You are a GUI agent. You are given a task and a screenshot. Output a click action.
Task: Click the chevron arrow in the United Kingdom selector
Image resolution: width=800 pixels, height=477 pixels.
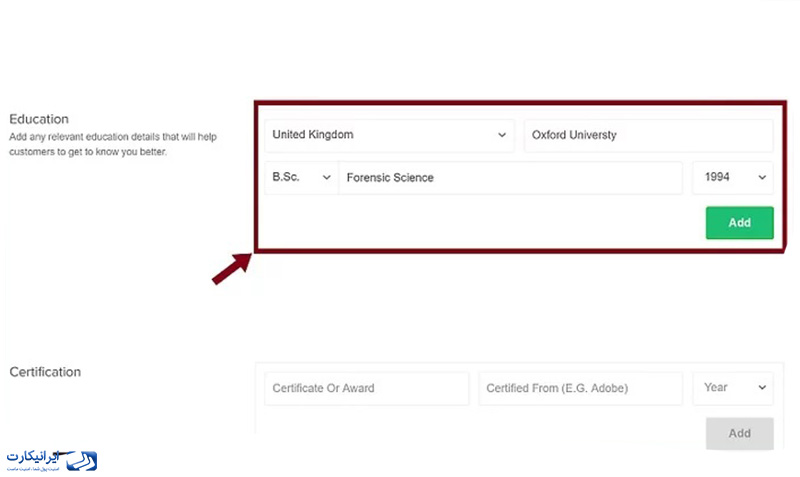coord(502,135)
